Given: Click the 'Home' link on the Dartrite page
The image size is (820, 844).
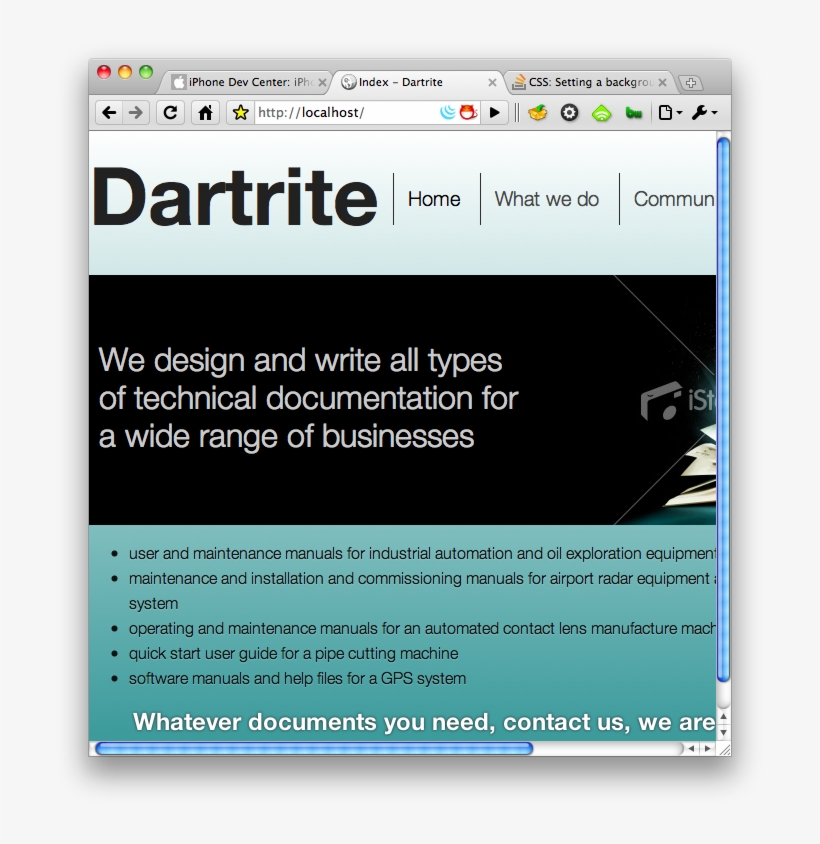Looking at the screenshot, I should (434, 199).
